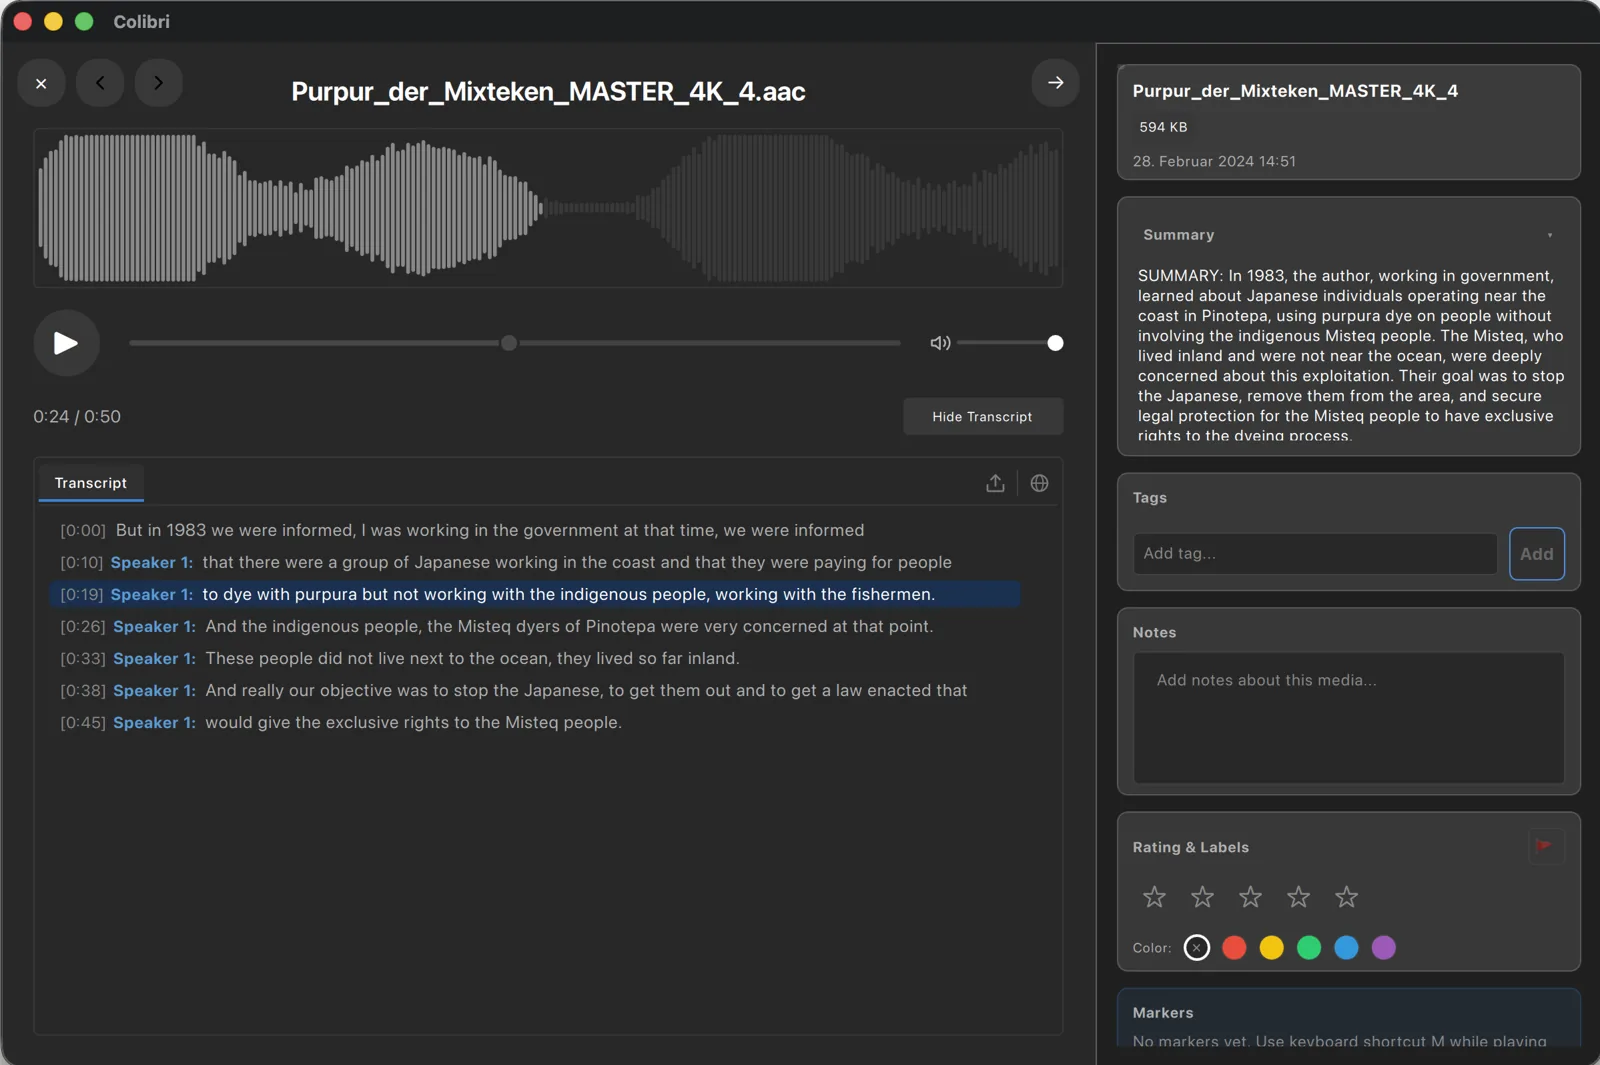Open transcript language options via globe icon
The width and height of the screenshot is (1600, 1065).
coord(1039,483)
